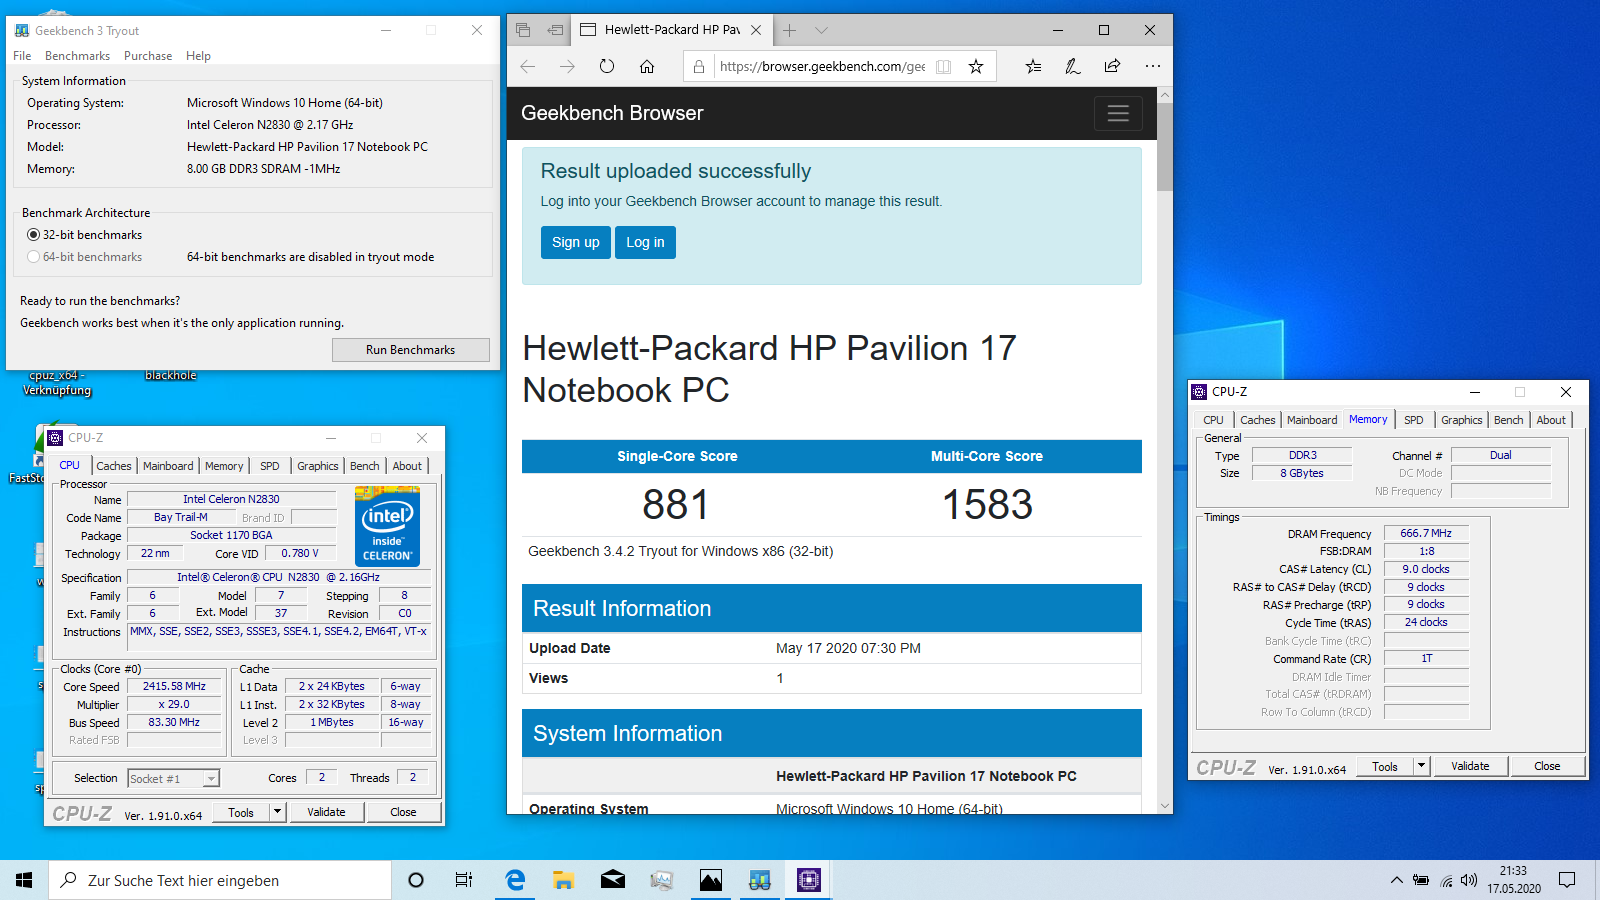1600x900 pixels.
Task: Click the Windows taskbar search box
Action: tap(220, 880)
